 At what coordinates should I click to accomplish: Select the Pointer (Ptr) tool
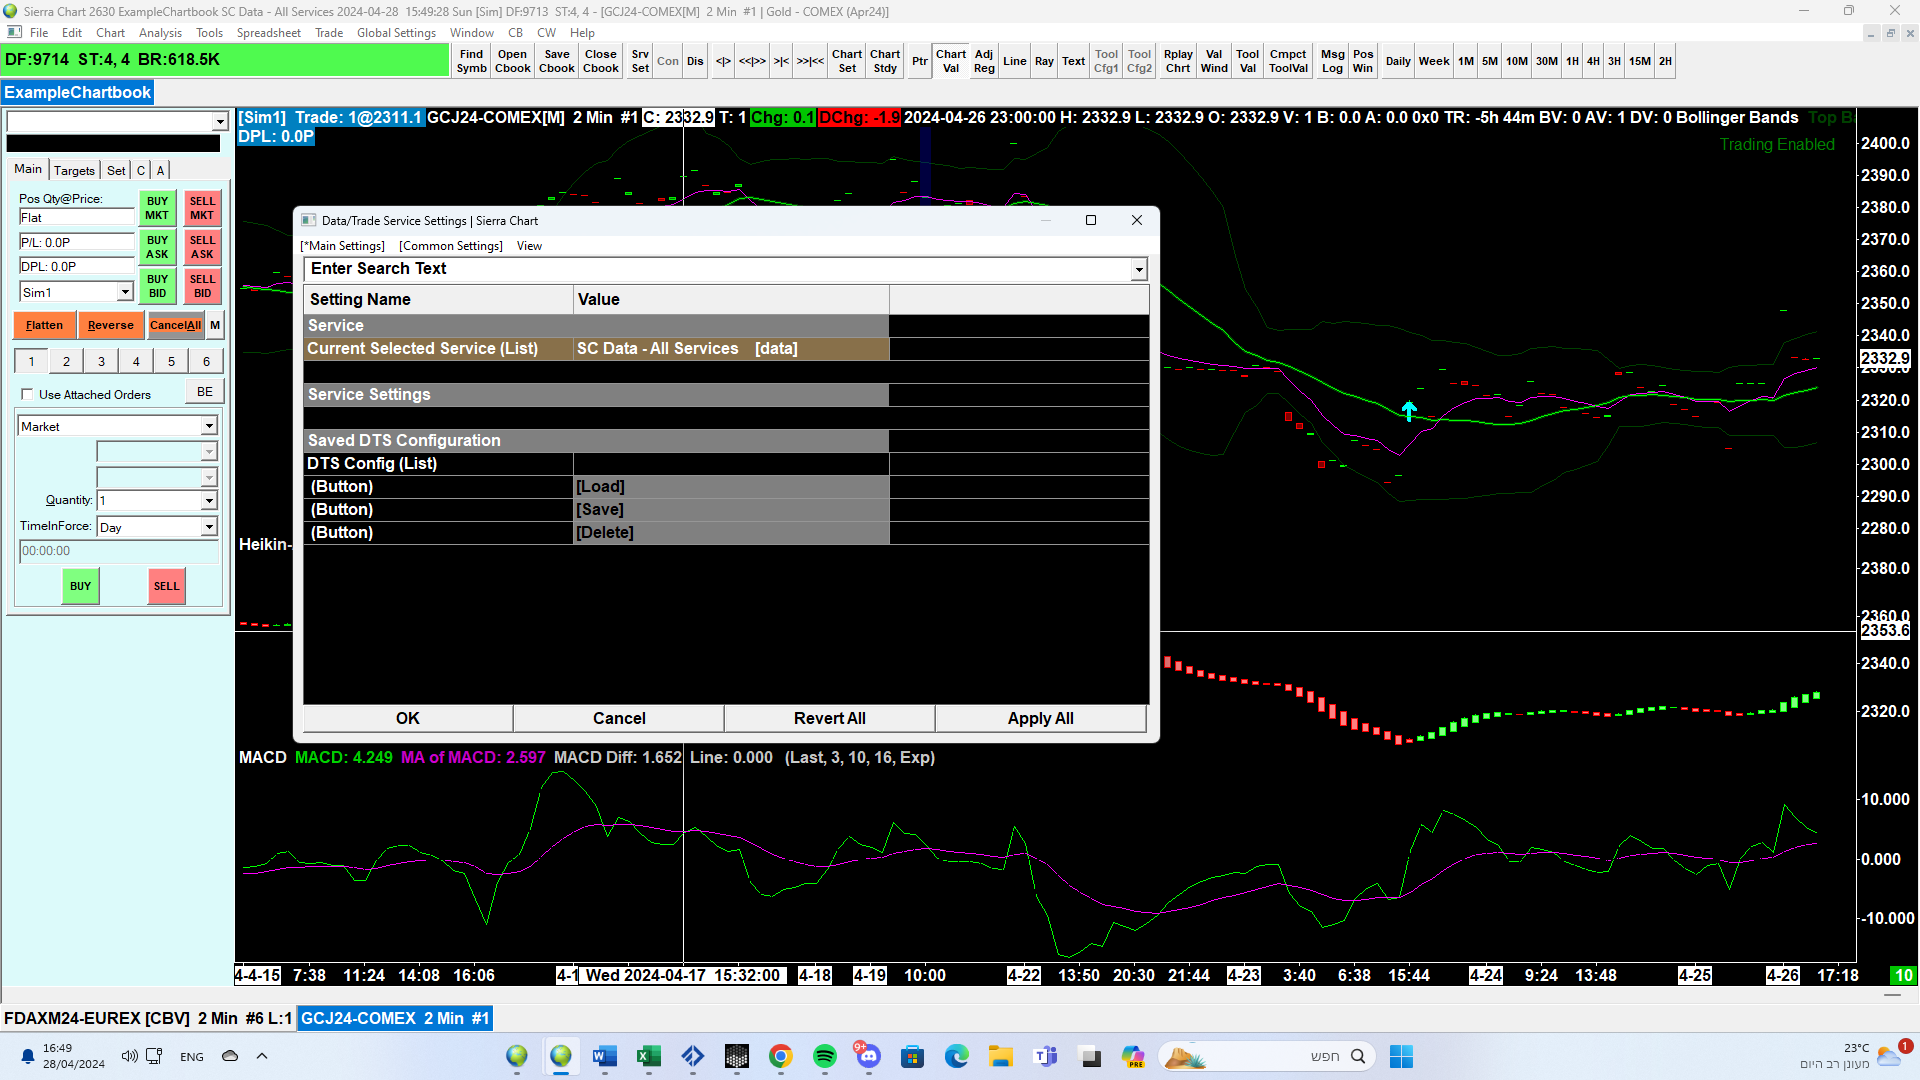point(919,61)
